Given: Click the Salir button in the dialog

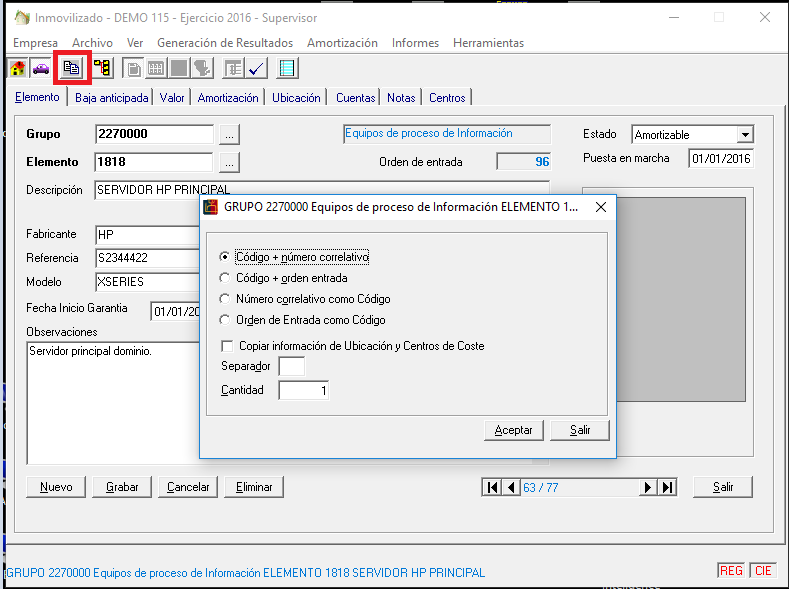Looking at the screenshot, I should pos(580,430).
